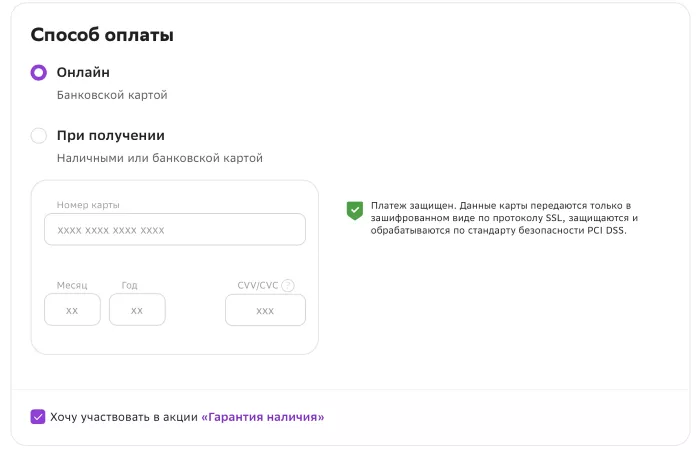Select the «Онлайн» radio button
Image resolution: width=700 pixels, height=450 pixels.
(39, 73)
